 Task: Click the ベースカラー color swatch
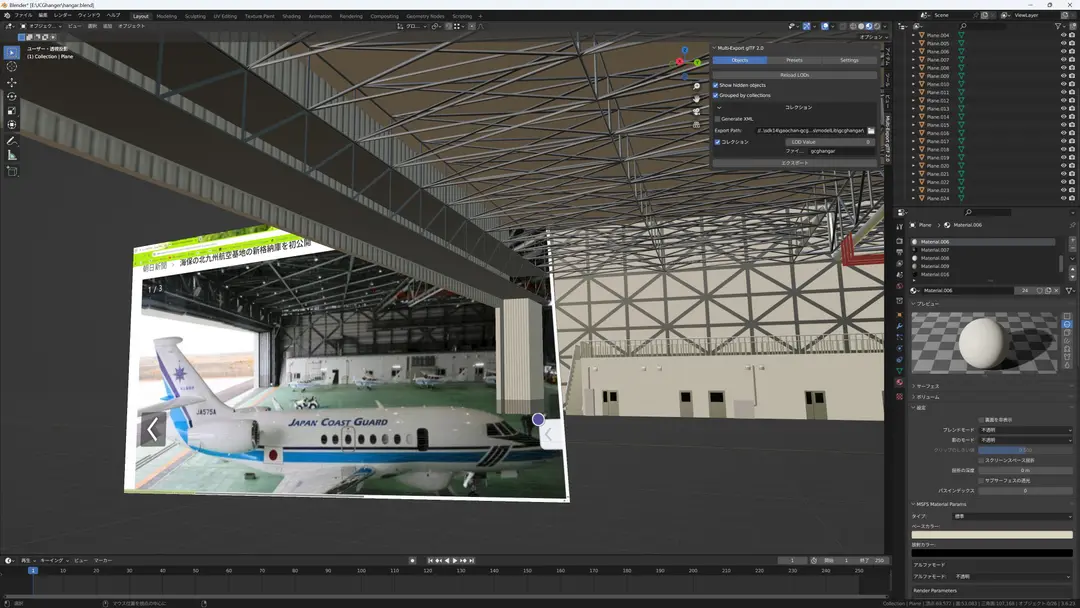coord(992,535)
